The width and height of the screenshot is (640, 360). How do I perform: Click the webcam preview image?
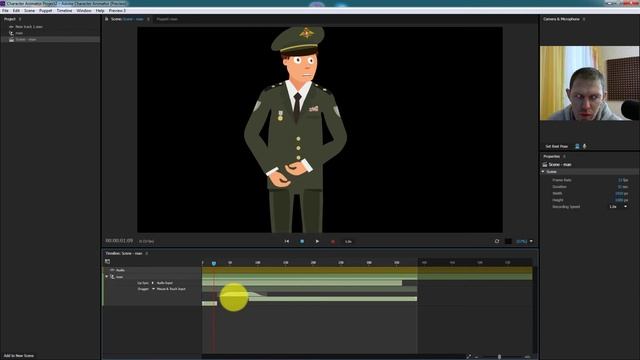point(590,83)
